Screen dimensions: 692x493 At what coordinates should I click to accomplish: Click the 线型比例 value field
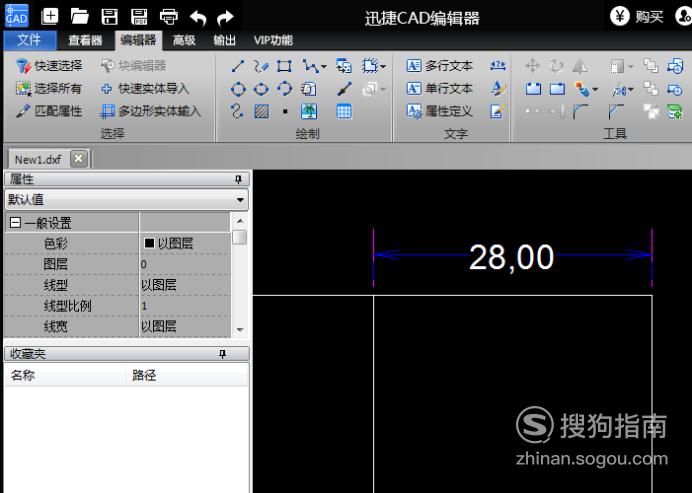tap(184, 306)
